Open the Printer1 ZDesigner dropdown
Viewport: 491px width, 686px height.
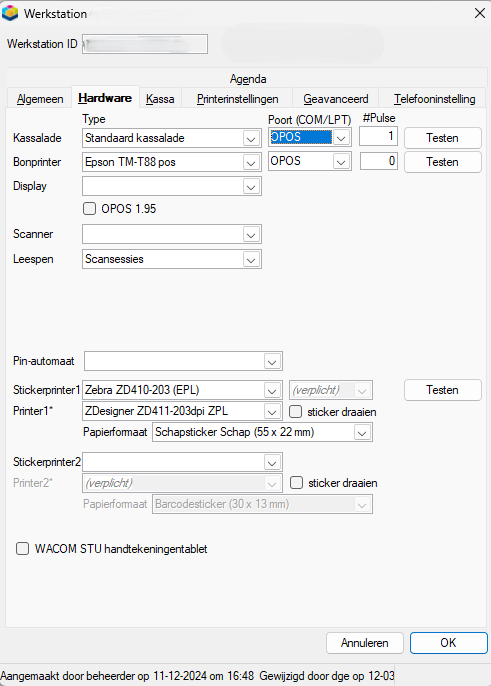(272, 412)
